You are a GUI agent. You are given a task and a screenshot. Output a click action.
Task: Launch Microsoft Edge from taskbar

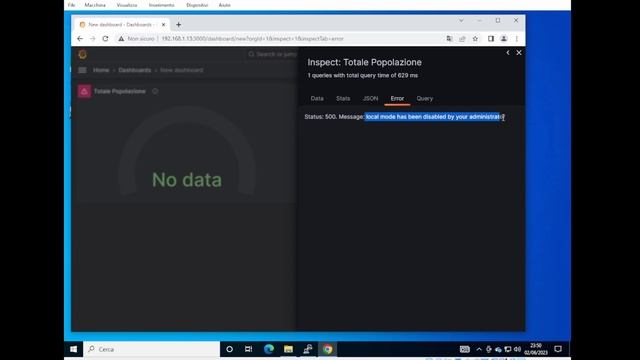269,349
